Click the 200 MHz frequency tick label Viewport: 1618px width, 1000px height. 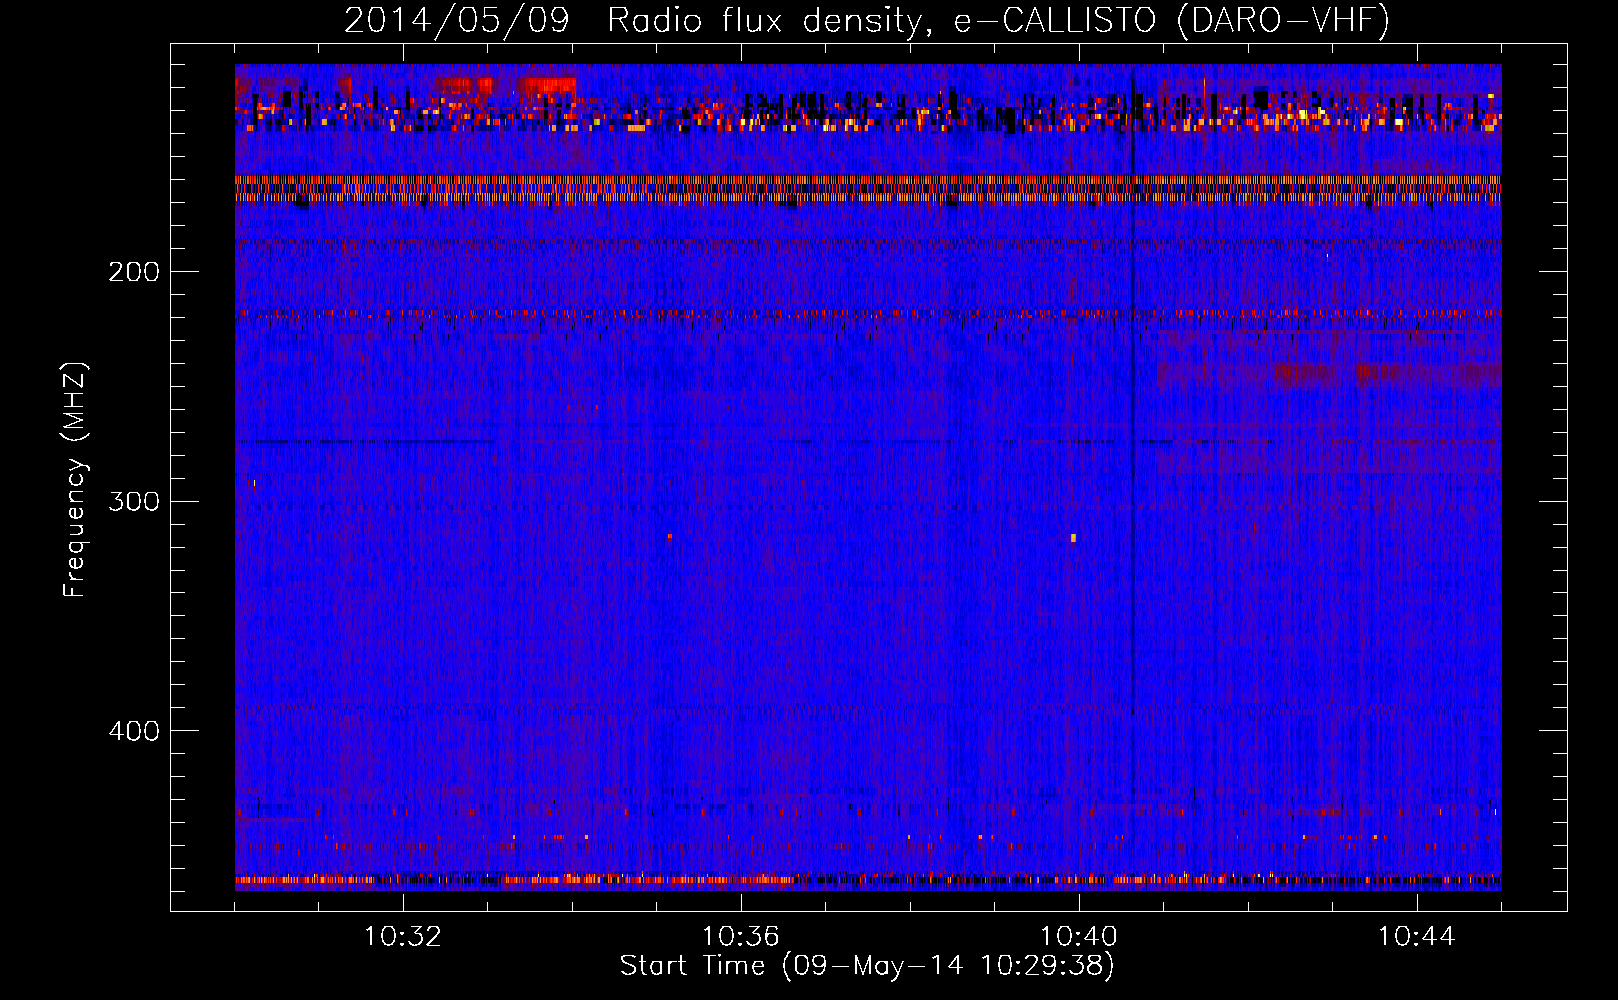coord(134,272)
